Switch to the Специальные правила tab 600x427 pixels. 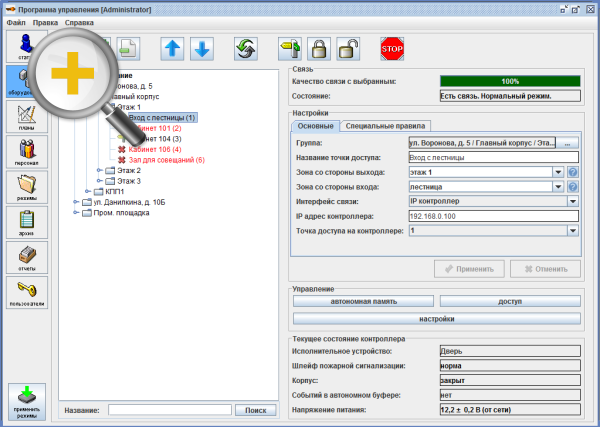click(x=385, y=126)
